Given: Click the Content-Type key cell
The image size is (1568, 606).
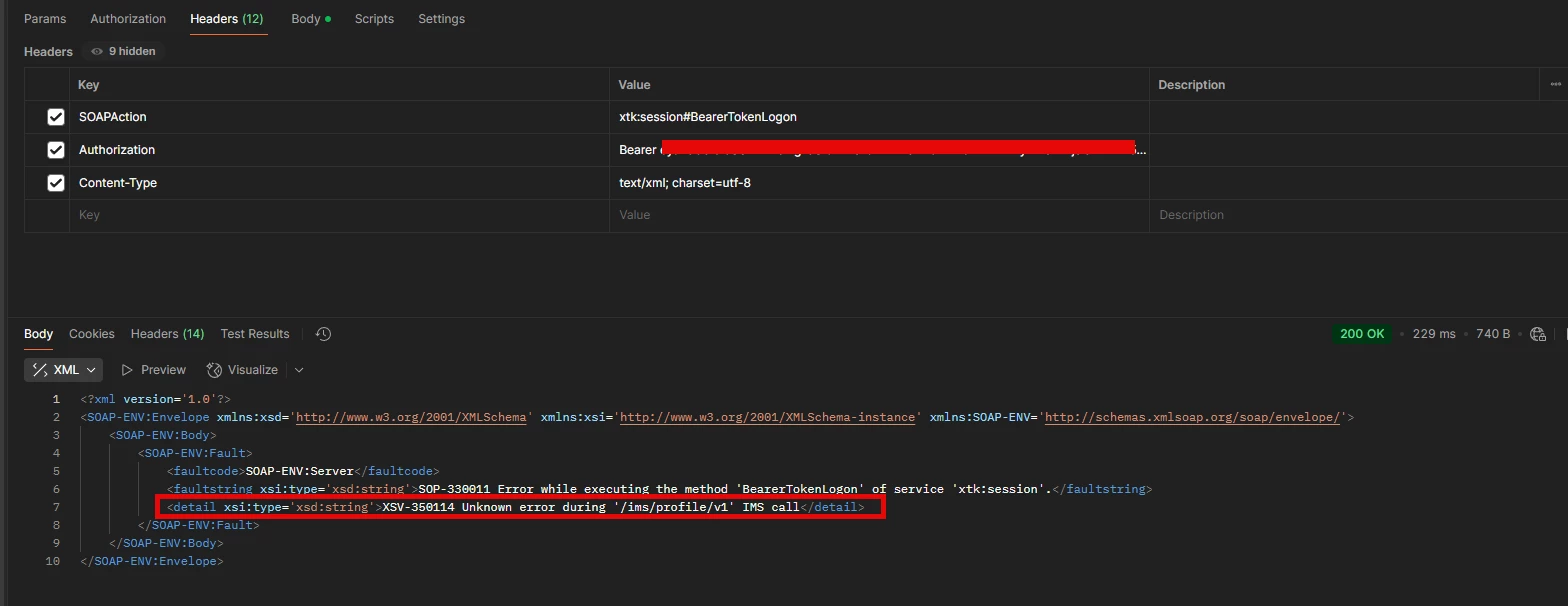Looking at the screenshot, I should point(339,183).
